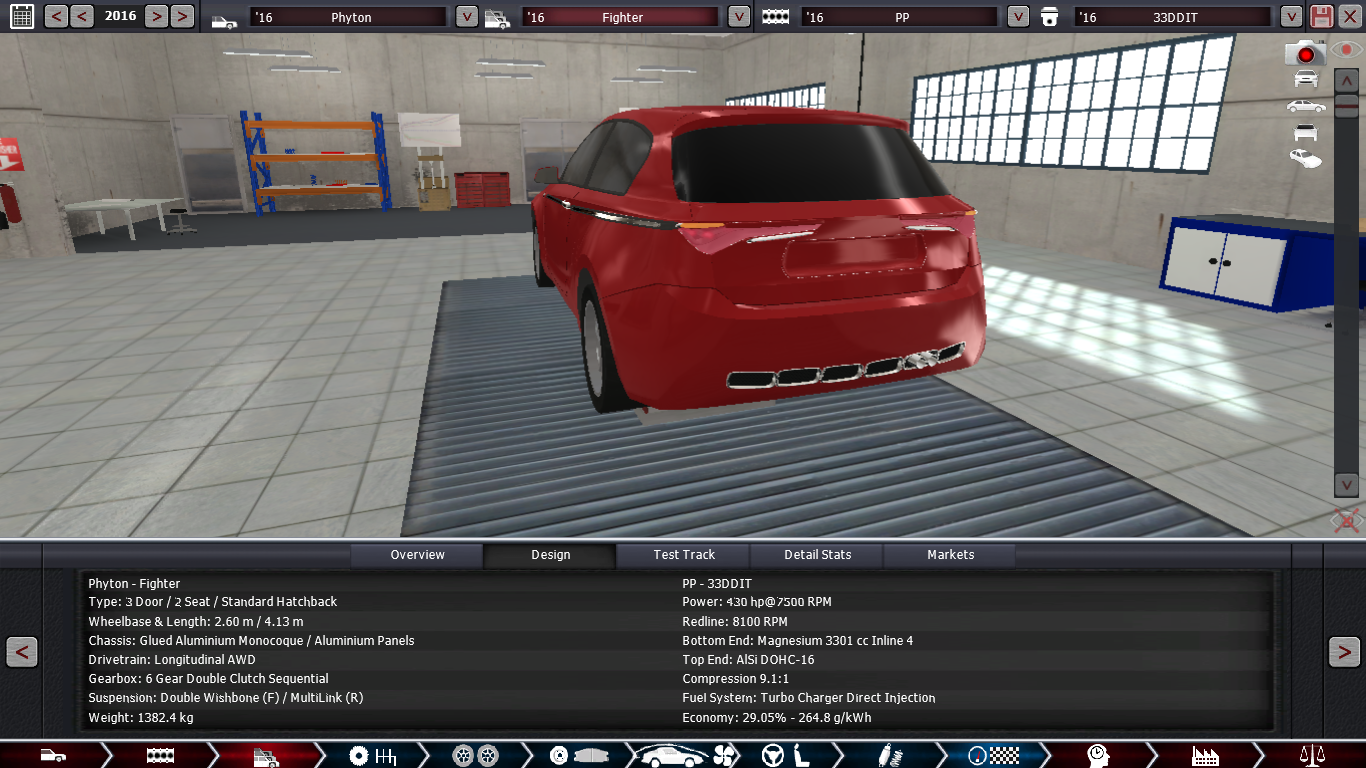1366x768 pixels.
Task: Expand the Fighter trim dropdown
Action: click(738, 17)
